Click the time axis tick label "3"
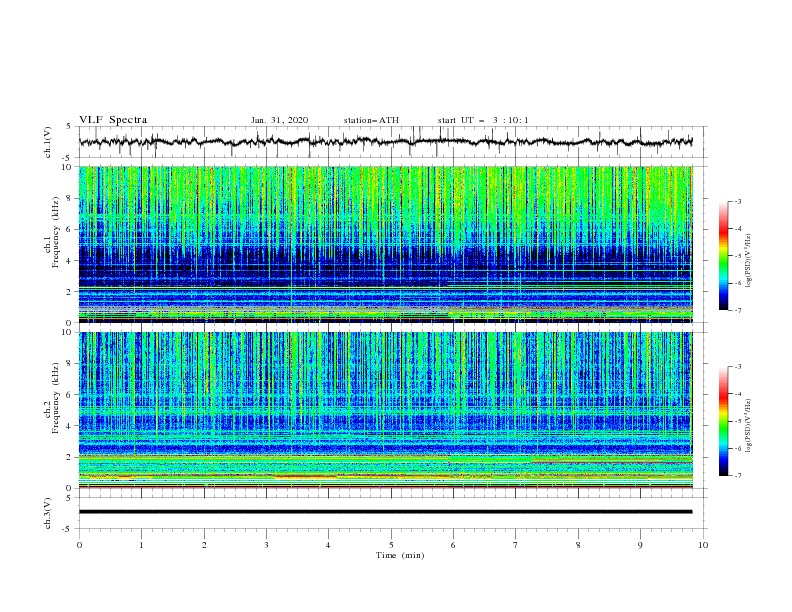The height and width of the screenshot is (612, 792). (267, 545)
